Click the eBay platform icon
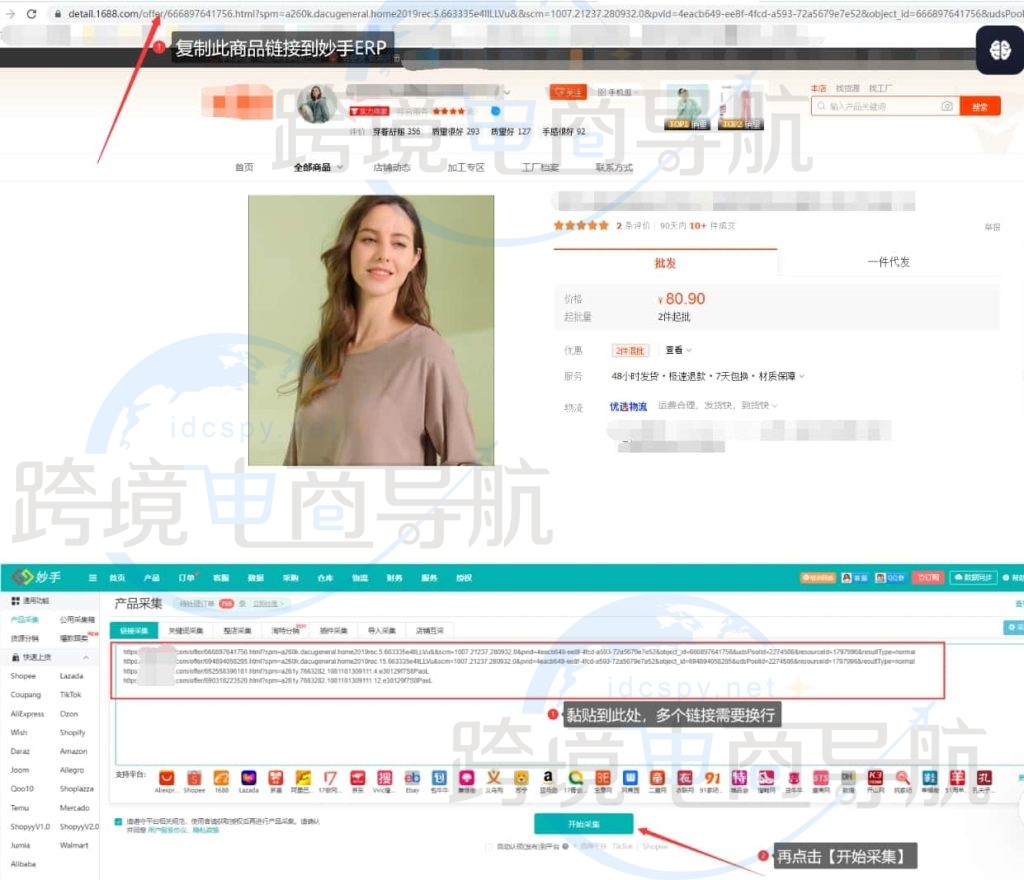 click(x=412, y=777)
